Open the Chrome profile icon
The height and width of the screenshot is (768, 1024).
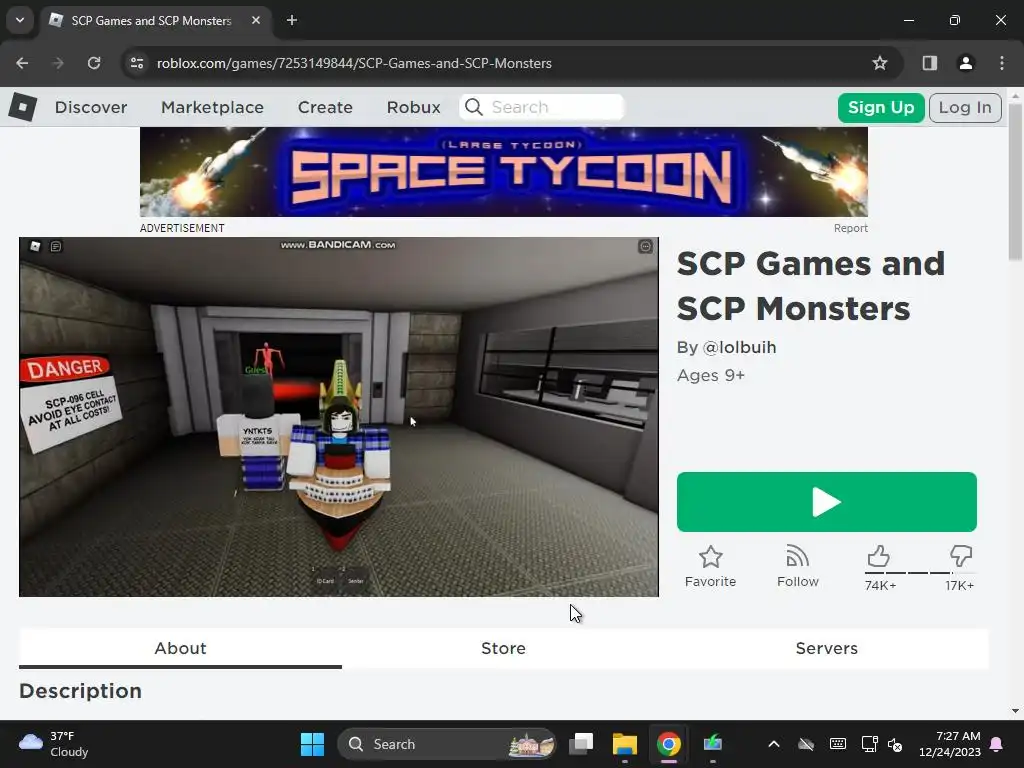(965, 63)
